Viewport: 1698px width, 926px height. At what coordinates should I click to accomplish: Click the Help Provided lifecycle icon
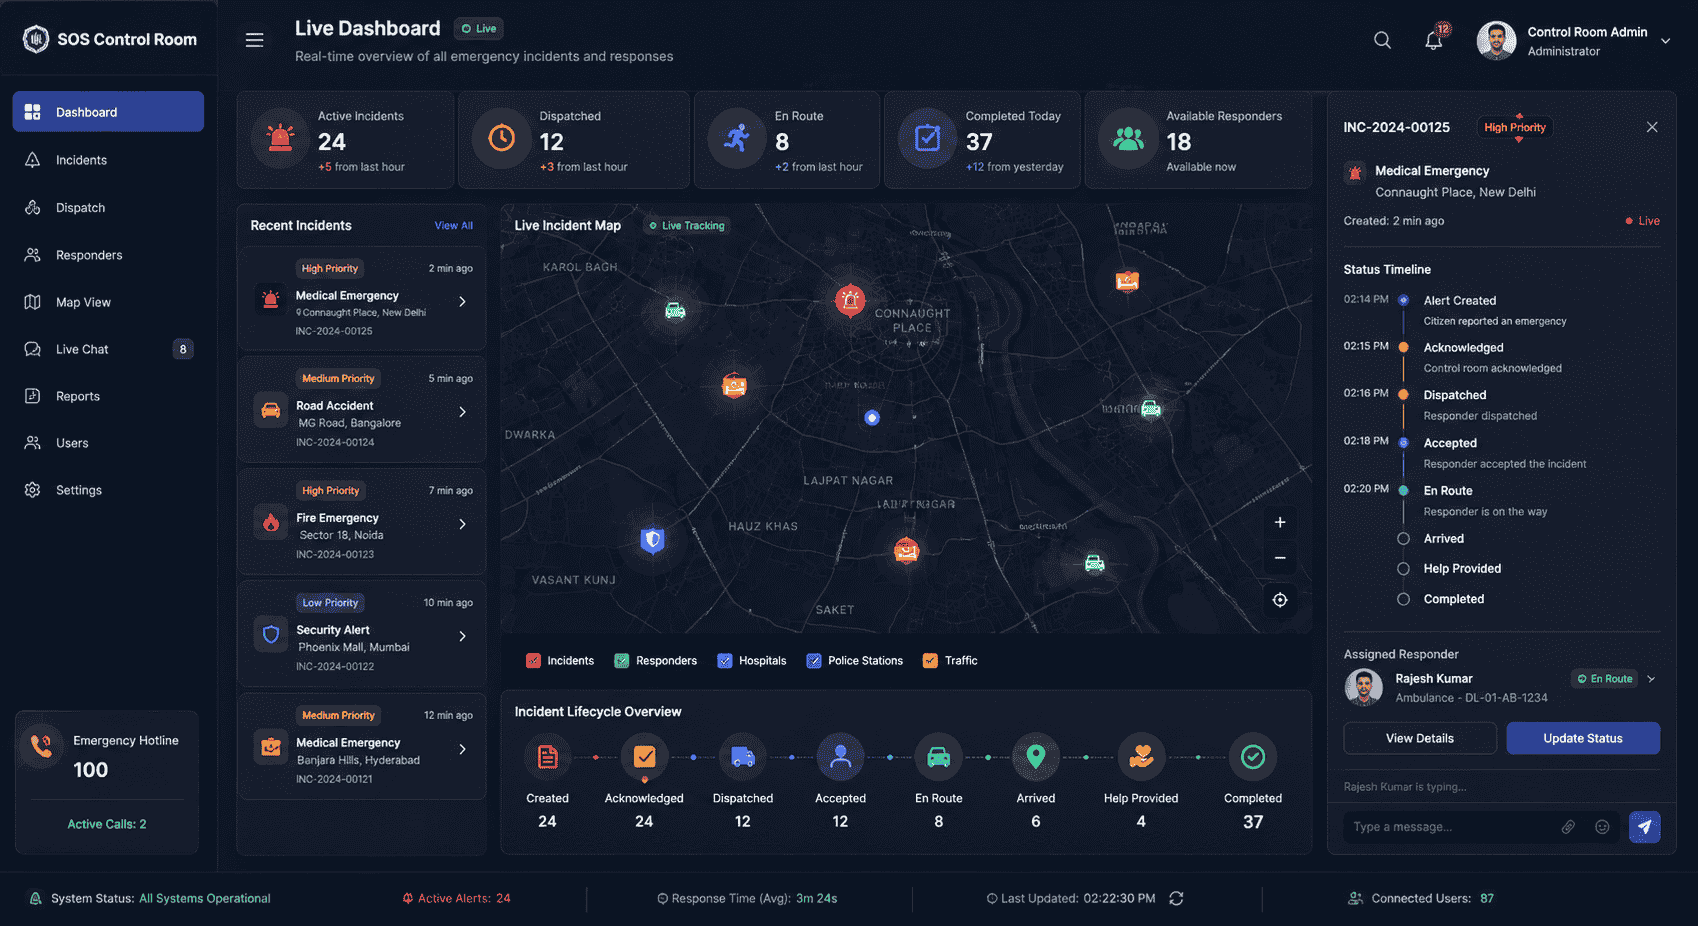coord(1141,758)
